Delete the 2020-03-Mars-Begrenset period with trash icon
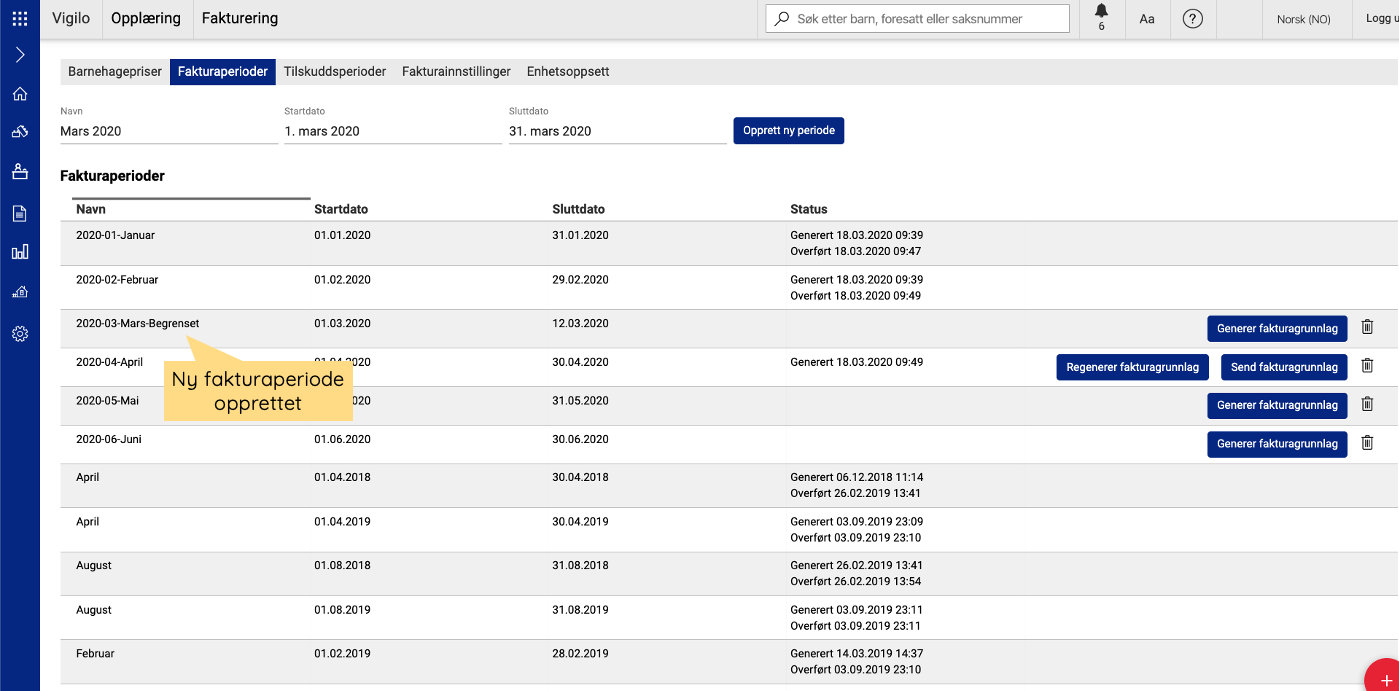This screenshot has height=691, width=1399. 1367,327
